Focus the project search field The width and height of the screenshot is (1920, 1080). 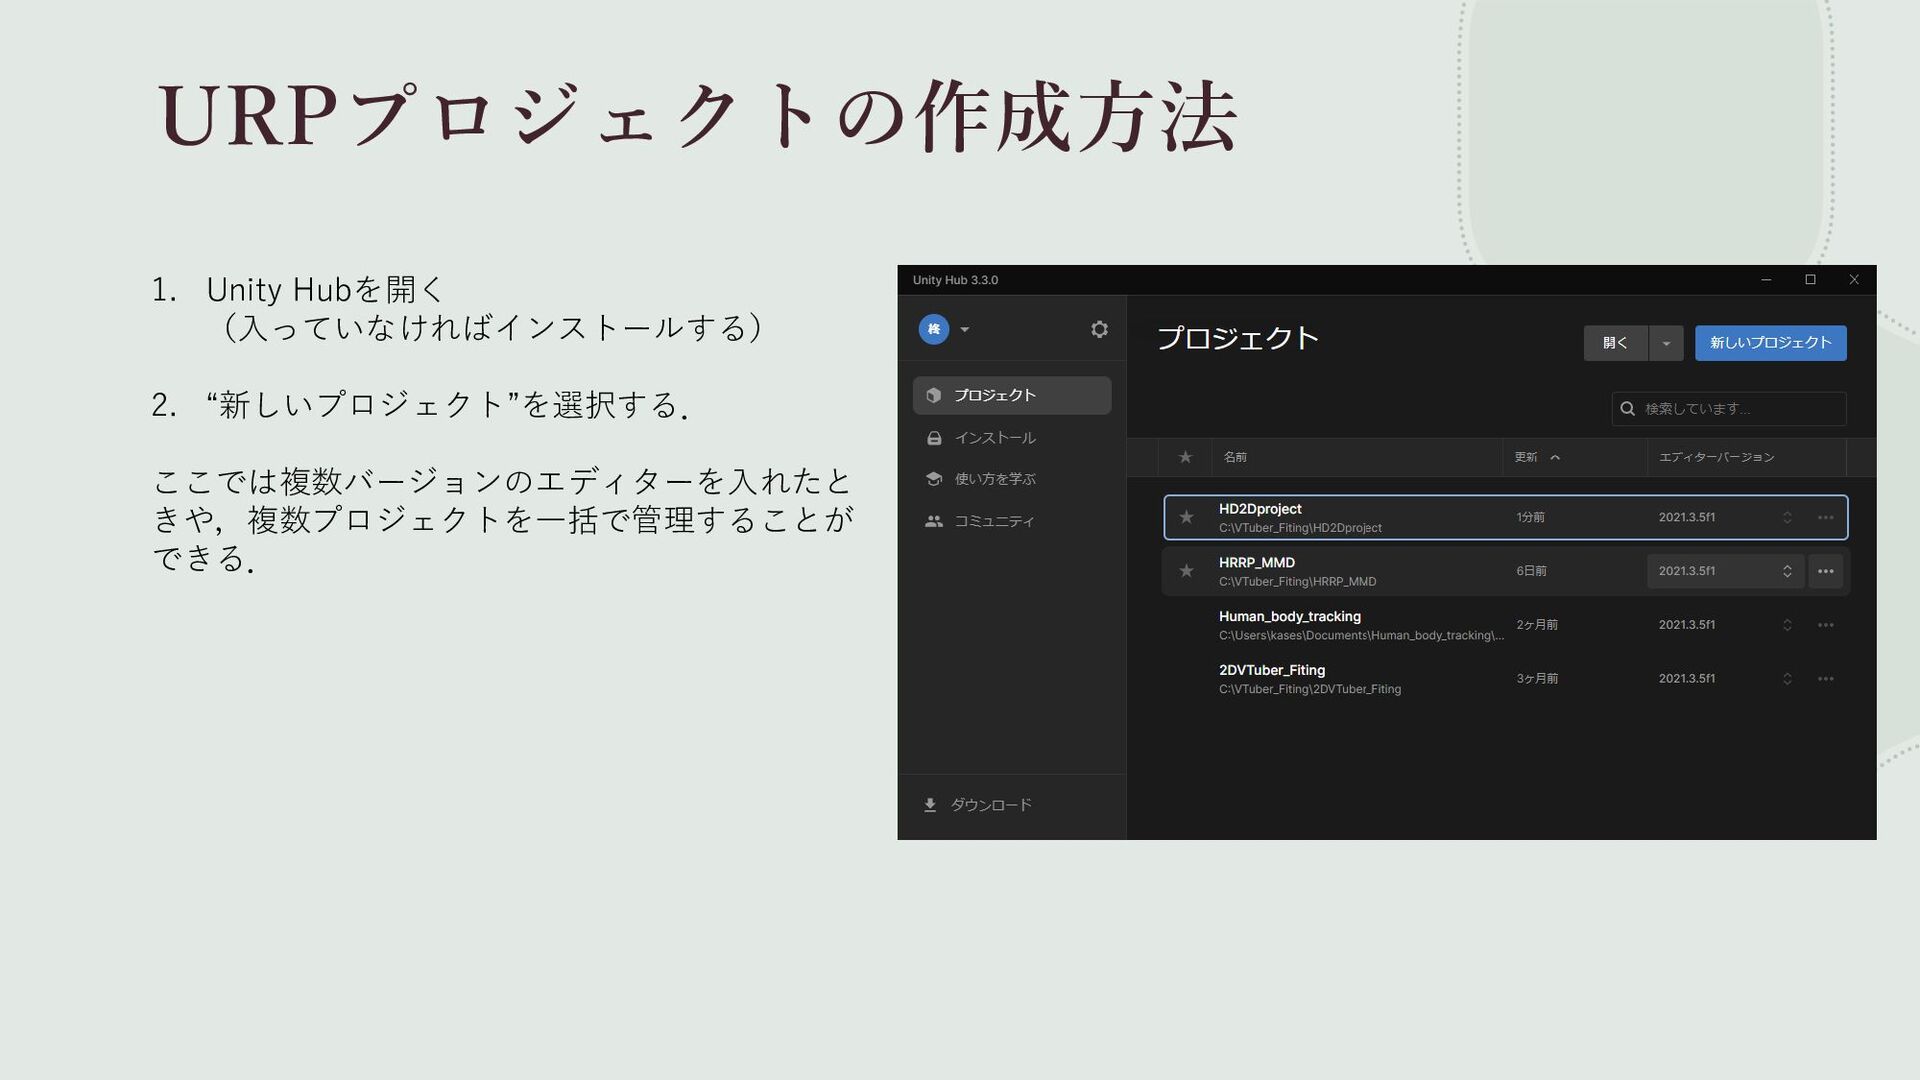coord(1729,409)
